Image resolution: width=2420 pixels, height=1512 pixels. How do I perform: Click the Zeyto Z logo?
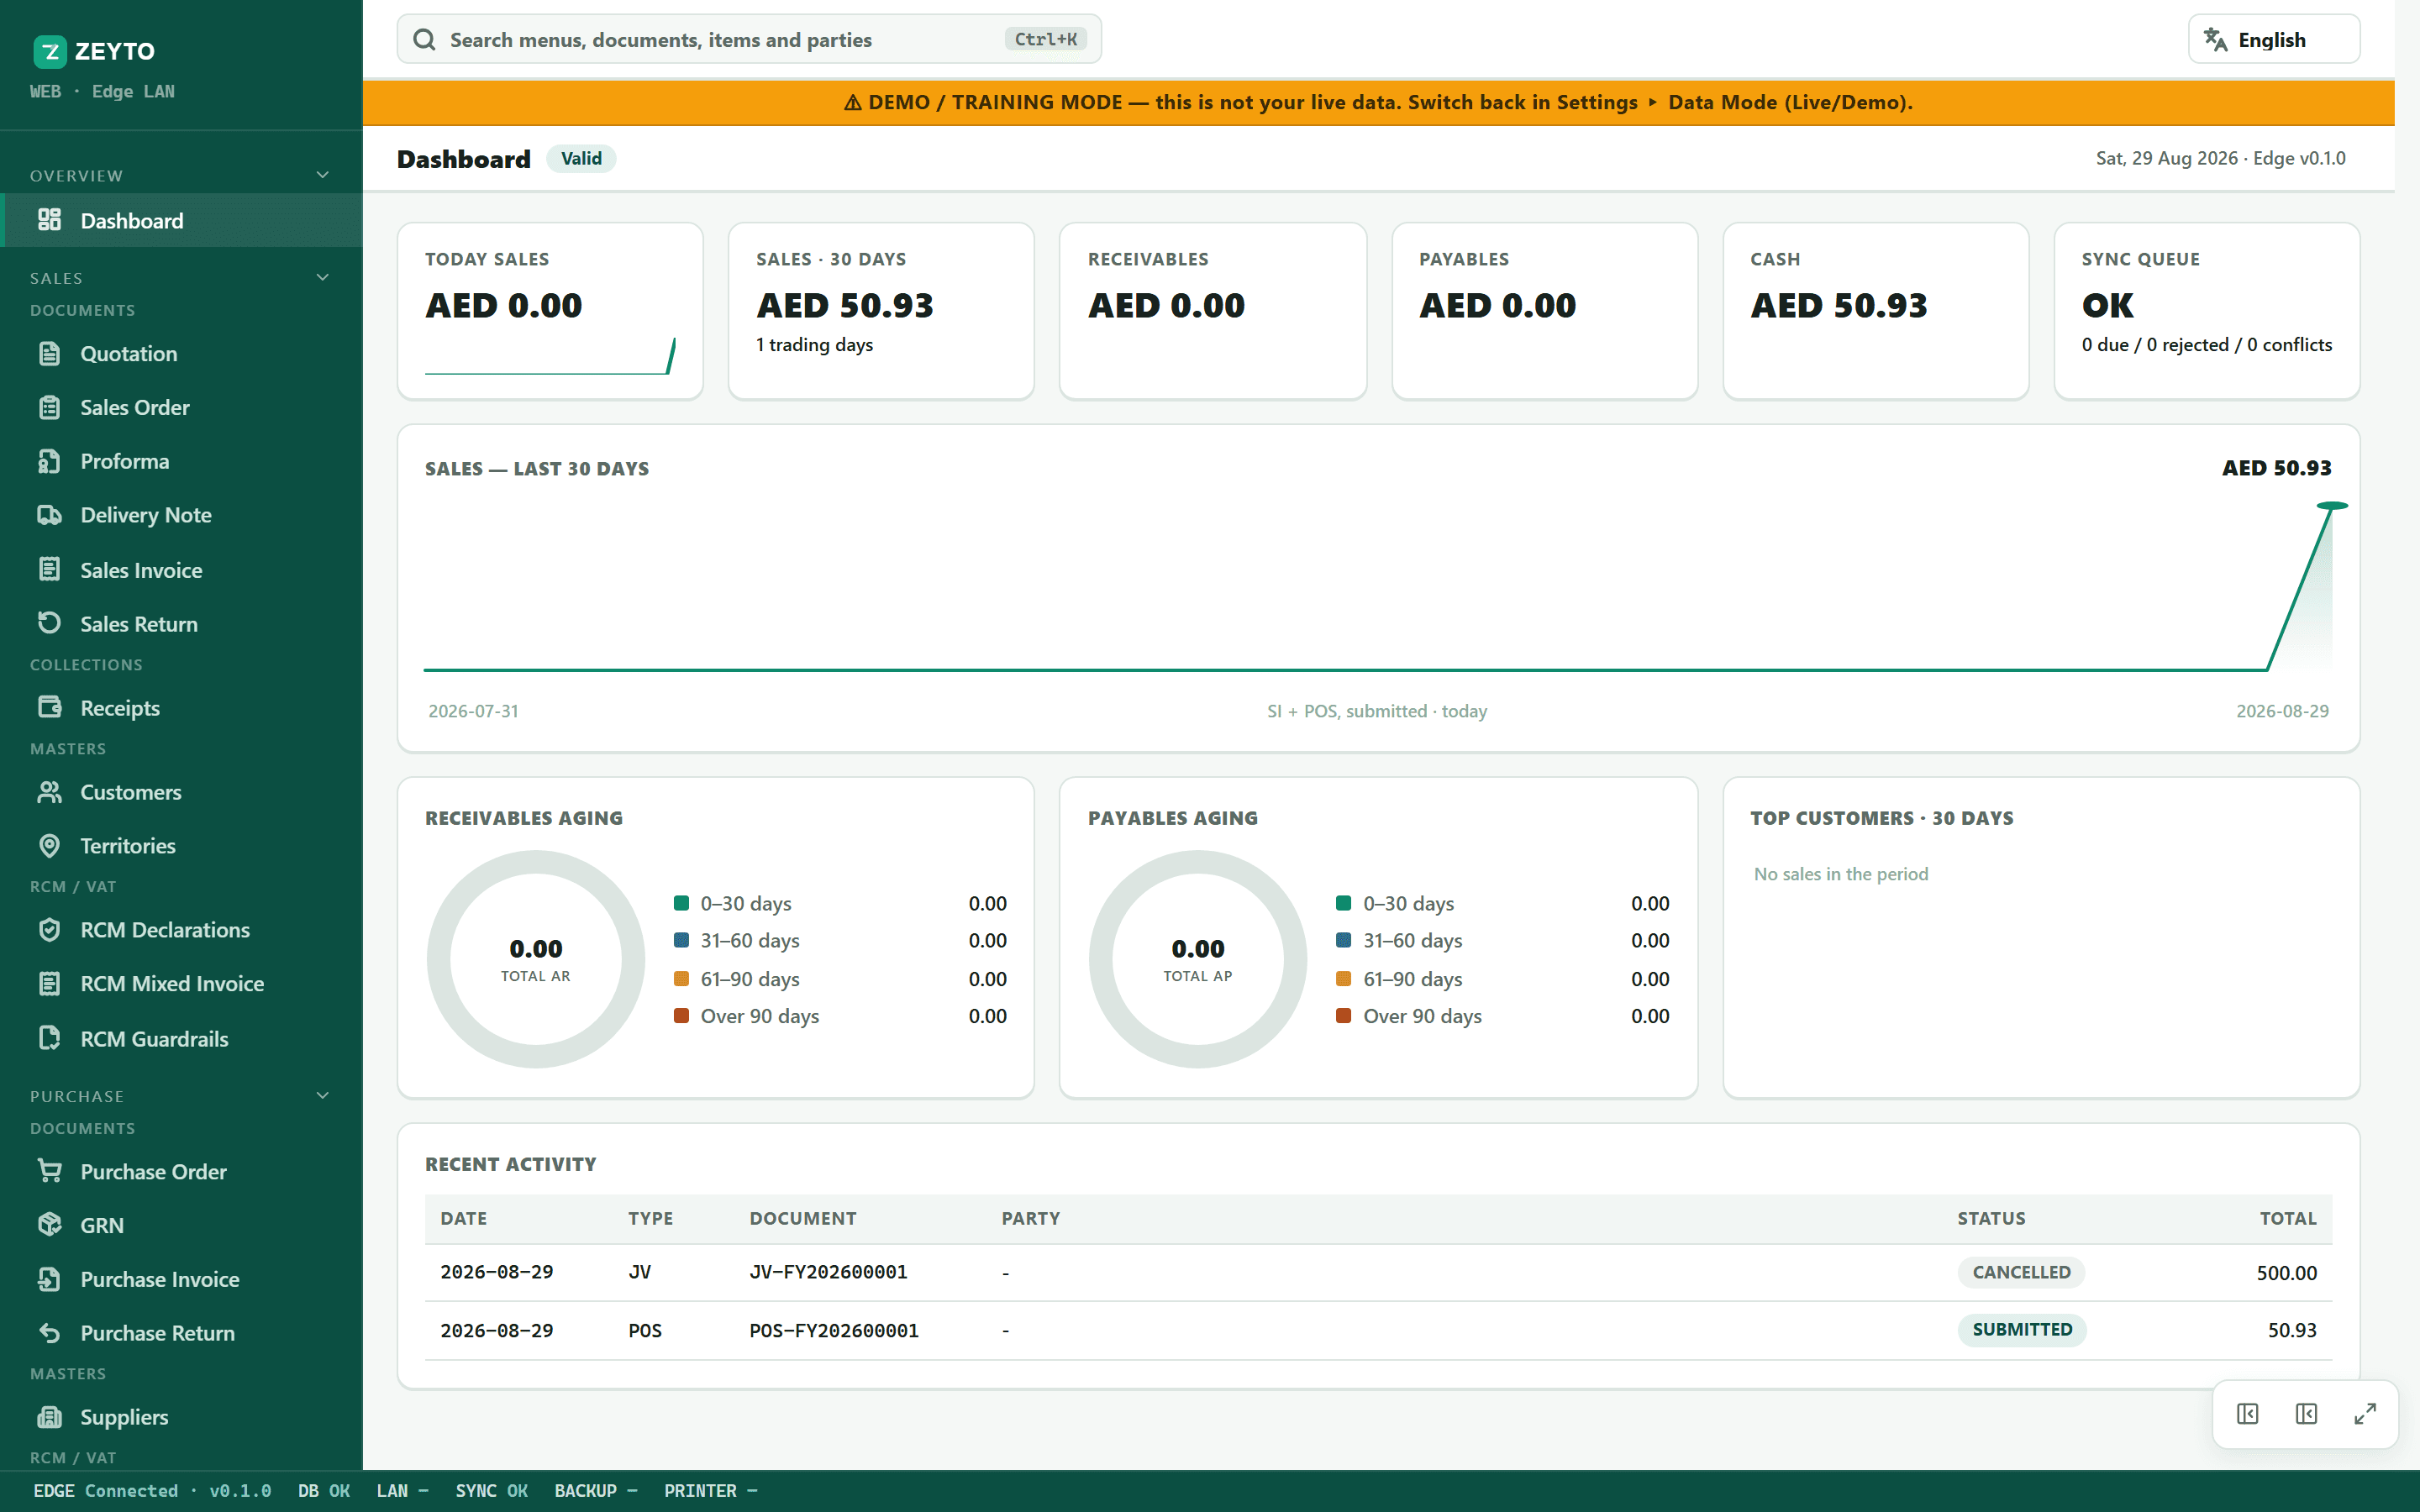pyautogui.click(x=50, y=51)
